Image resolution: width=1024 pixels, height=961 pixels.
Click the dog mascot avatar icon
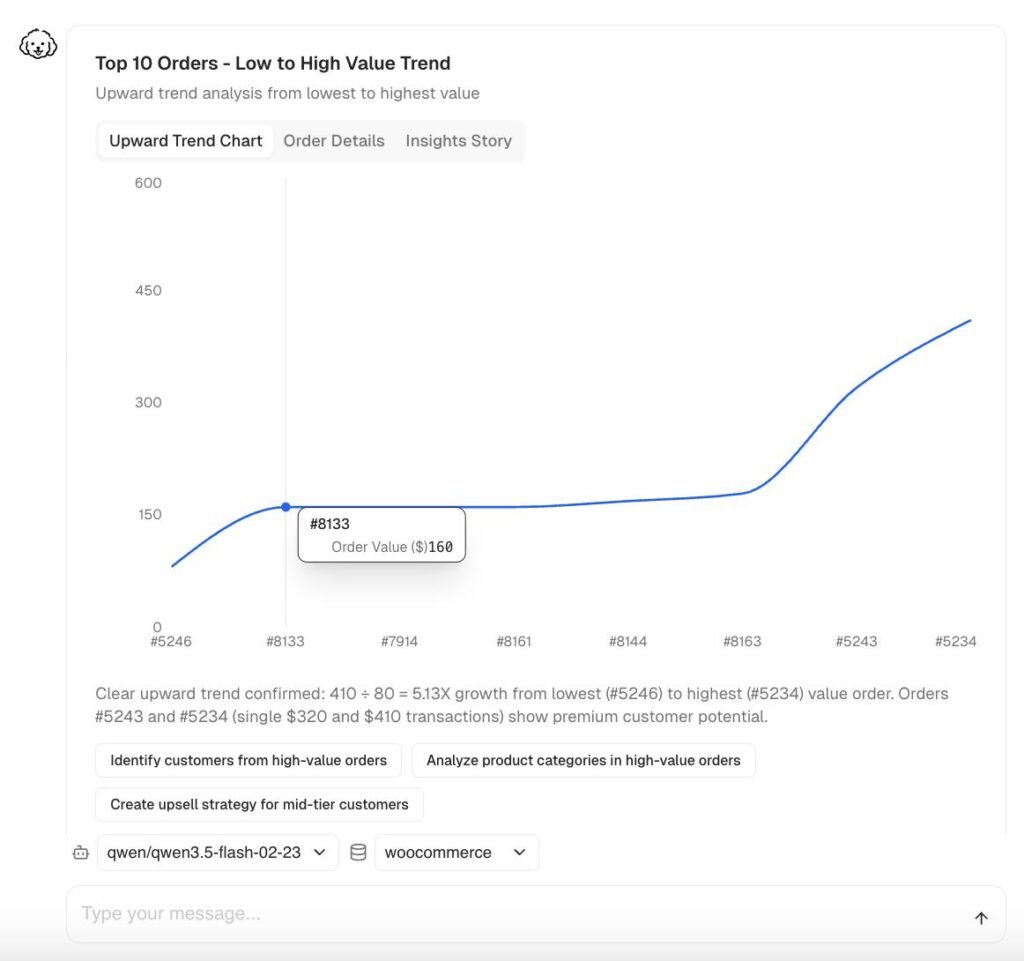point(38,46)
